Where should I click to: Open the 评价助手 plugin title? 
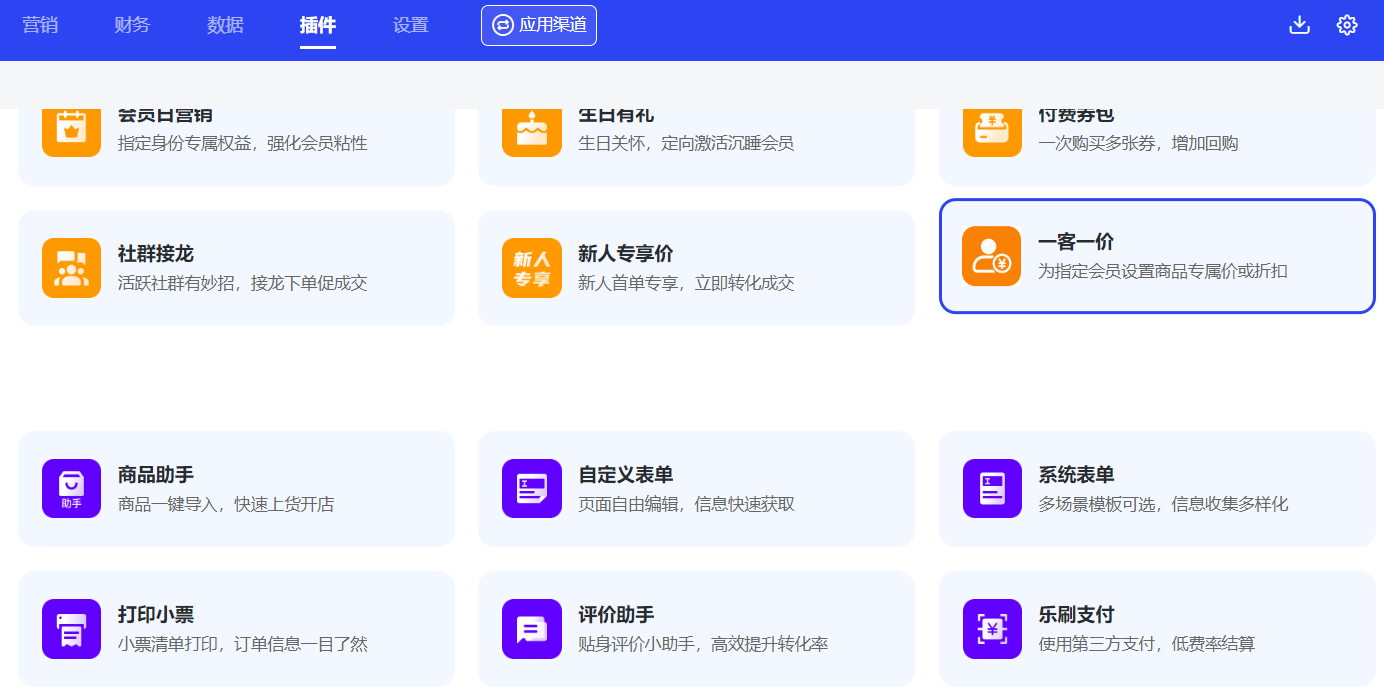616,615
